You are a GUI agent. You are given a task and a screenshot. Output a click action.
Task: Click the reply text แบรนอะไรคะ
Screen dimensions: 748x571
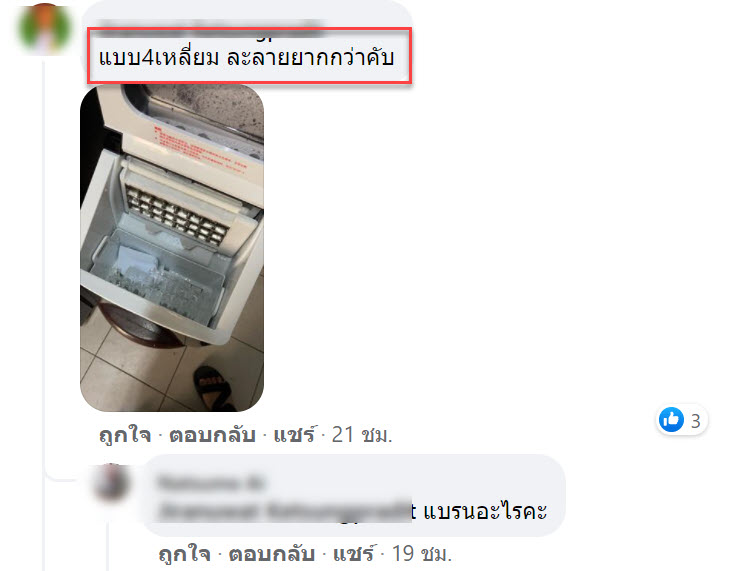(485, 511)
